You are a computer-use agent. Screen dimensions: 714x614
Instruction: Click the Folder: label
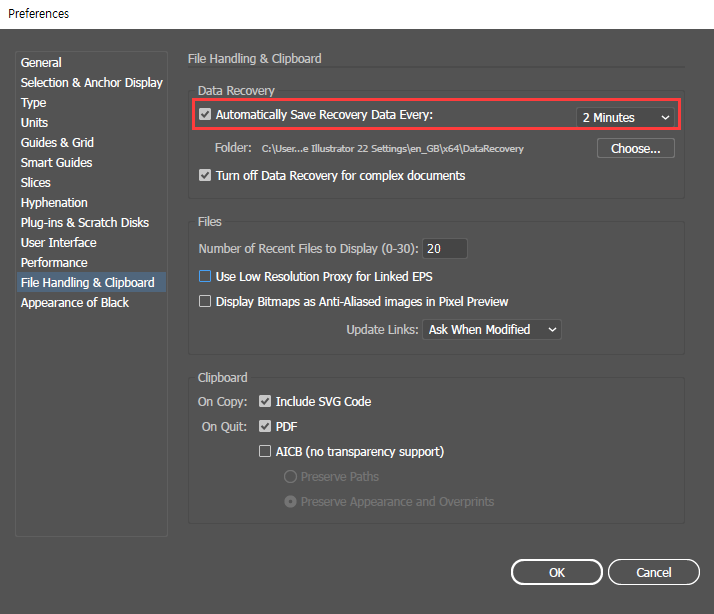click(x=233, y=148)
